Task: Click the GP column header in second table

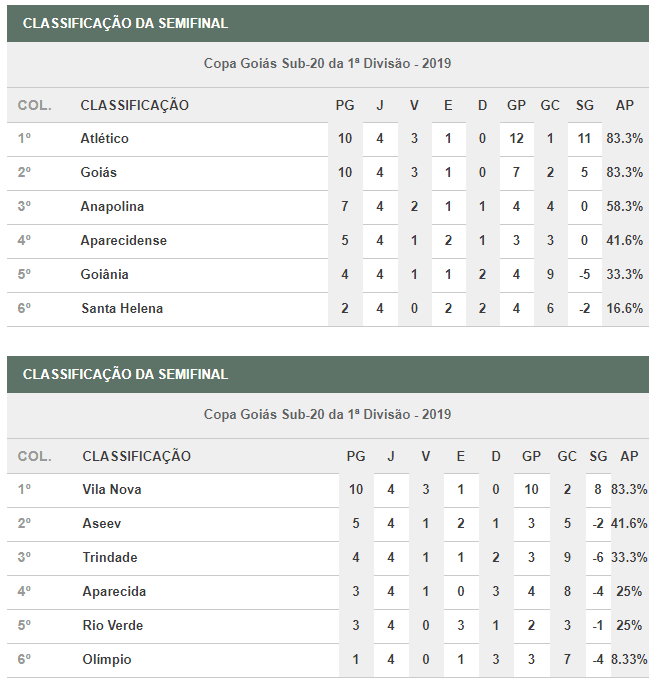Action: 531,456
